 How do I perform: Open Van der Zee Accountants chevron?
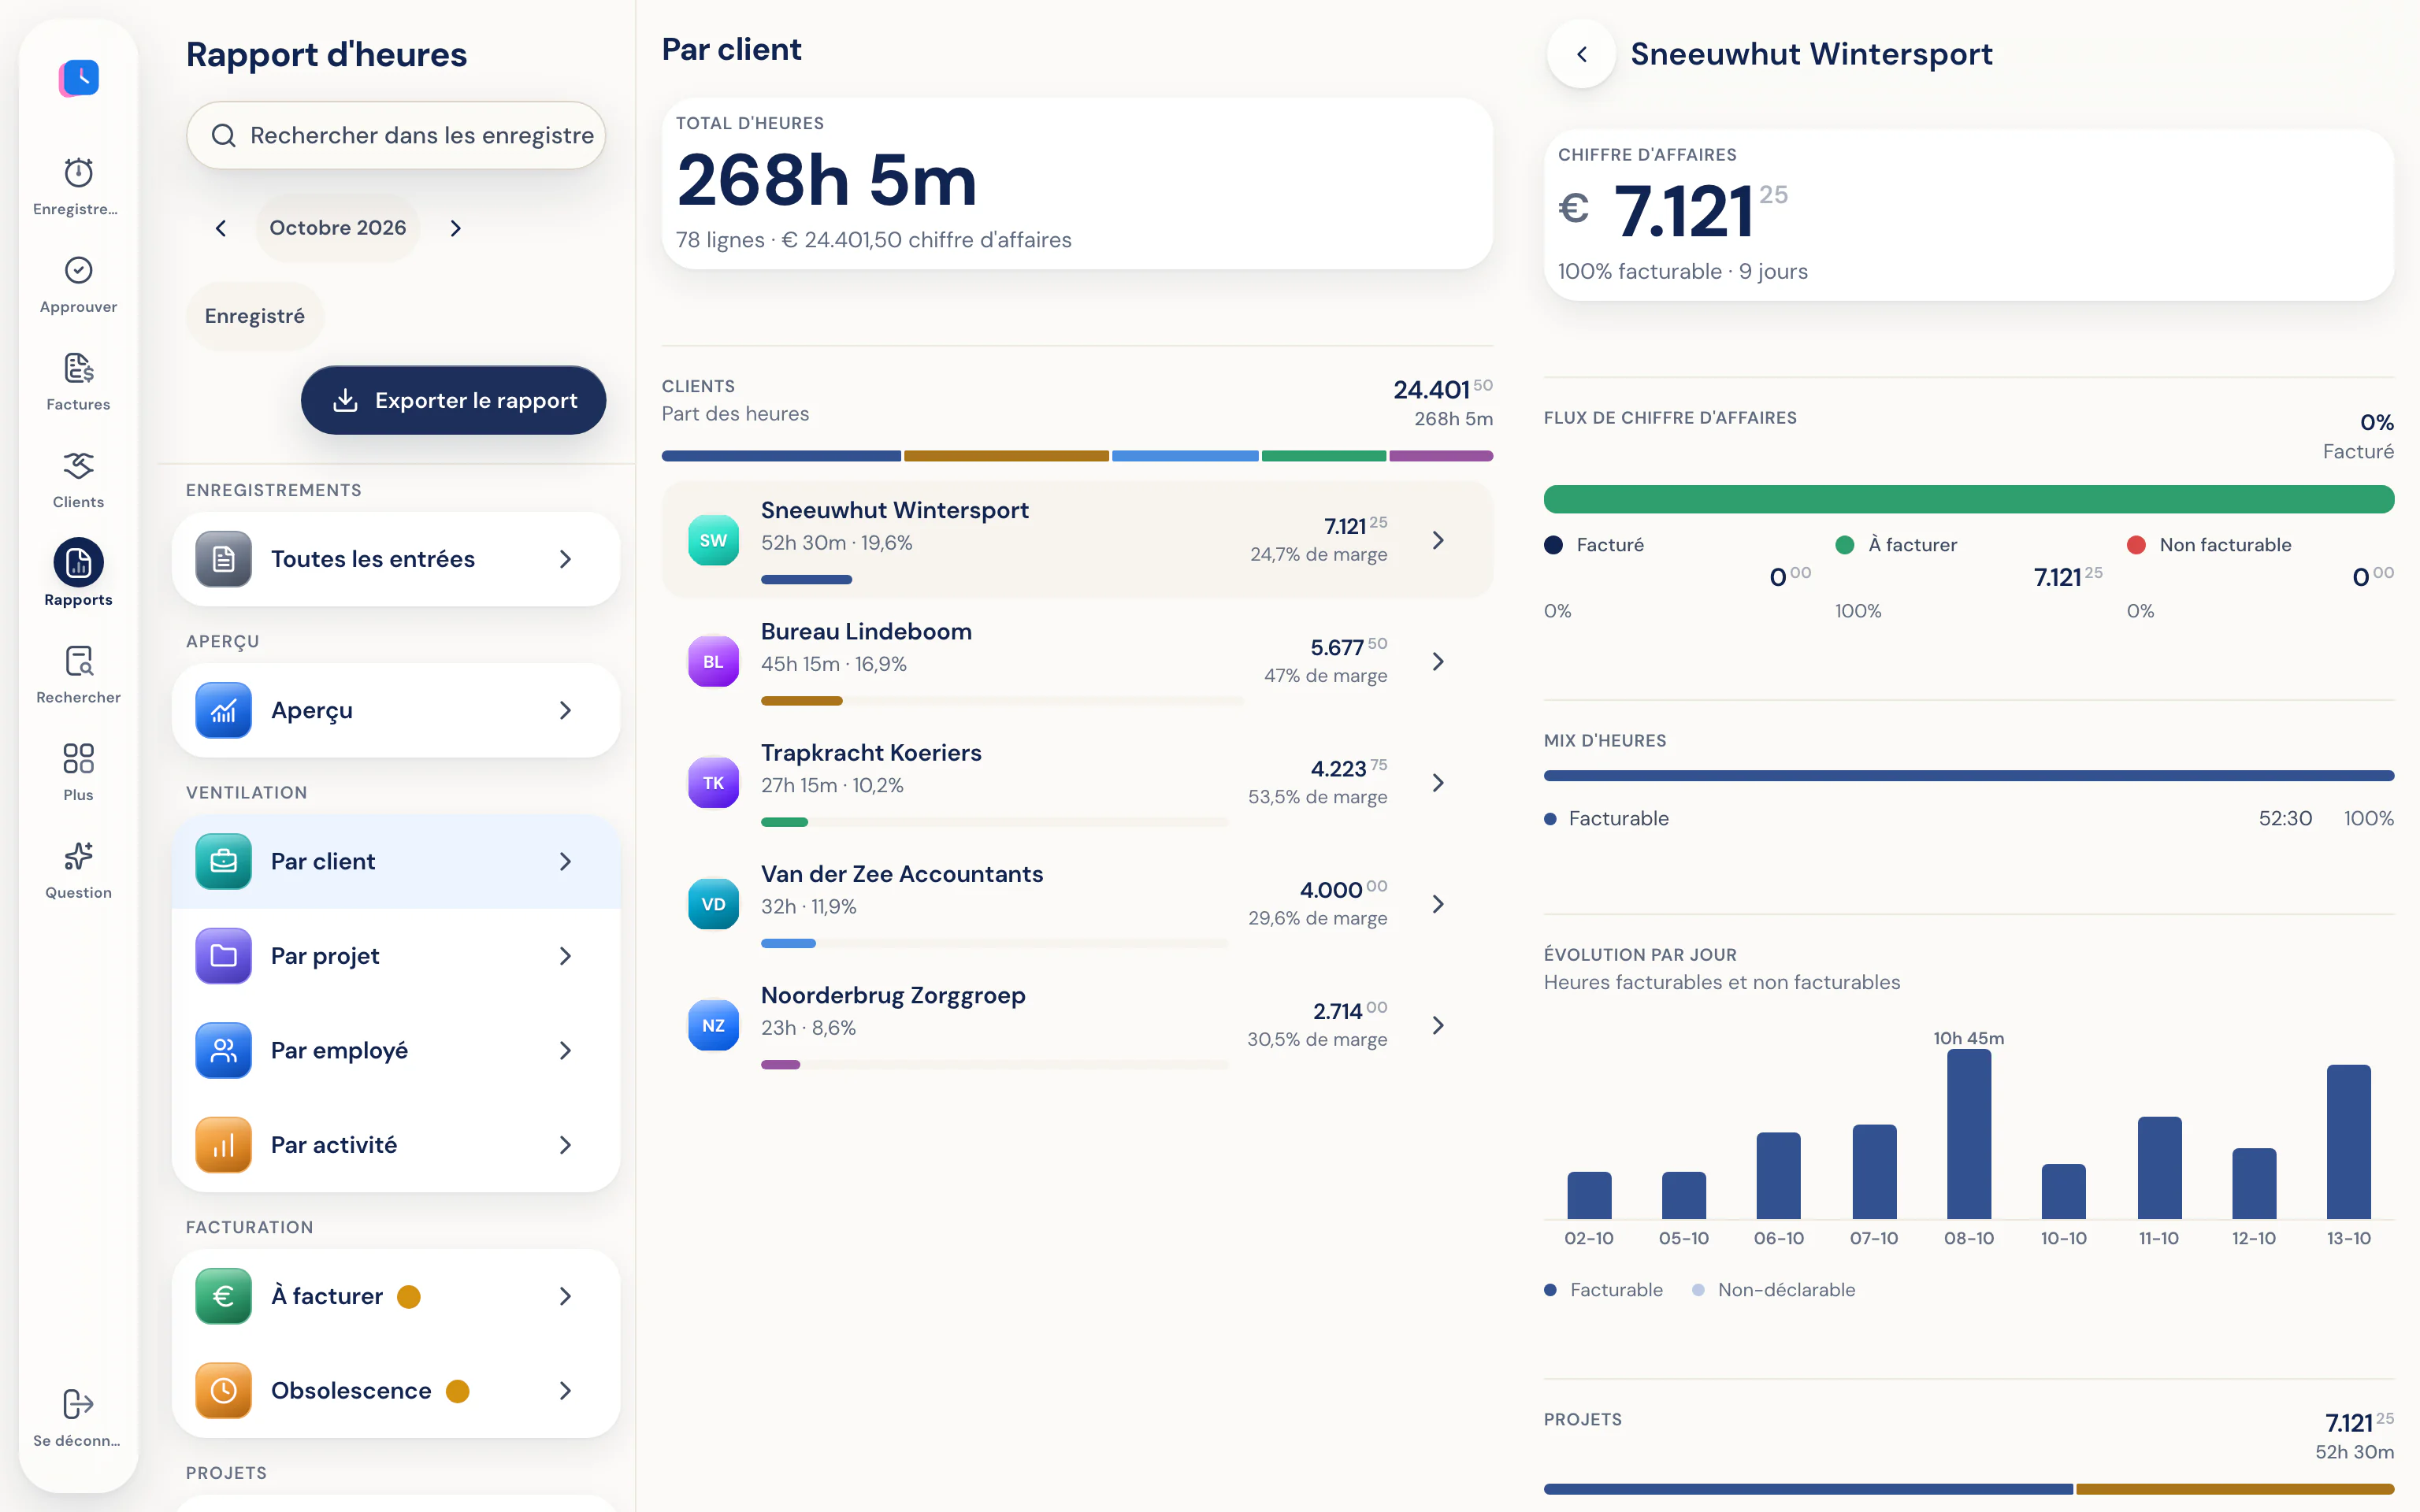point(1438,904)
